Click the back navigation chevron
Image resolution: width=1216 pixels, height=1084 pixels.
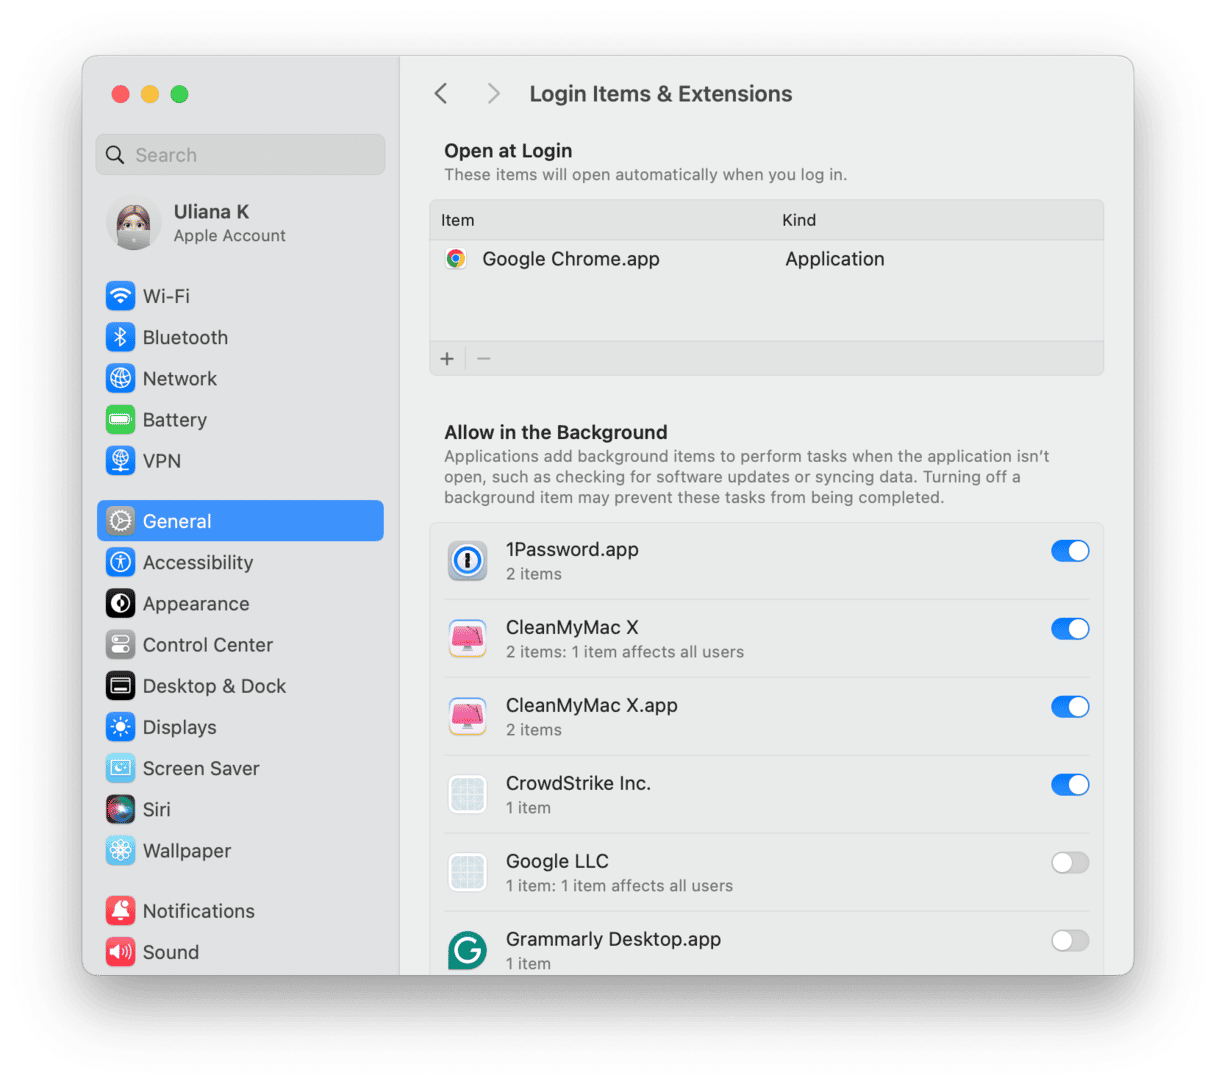click(x=441, y=93)
